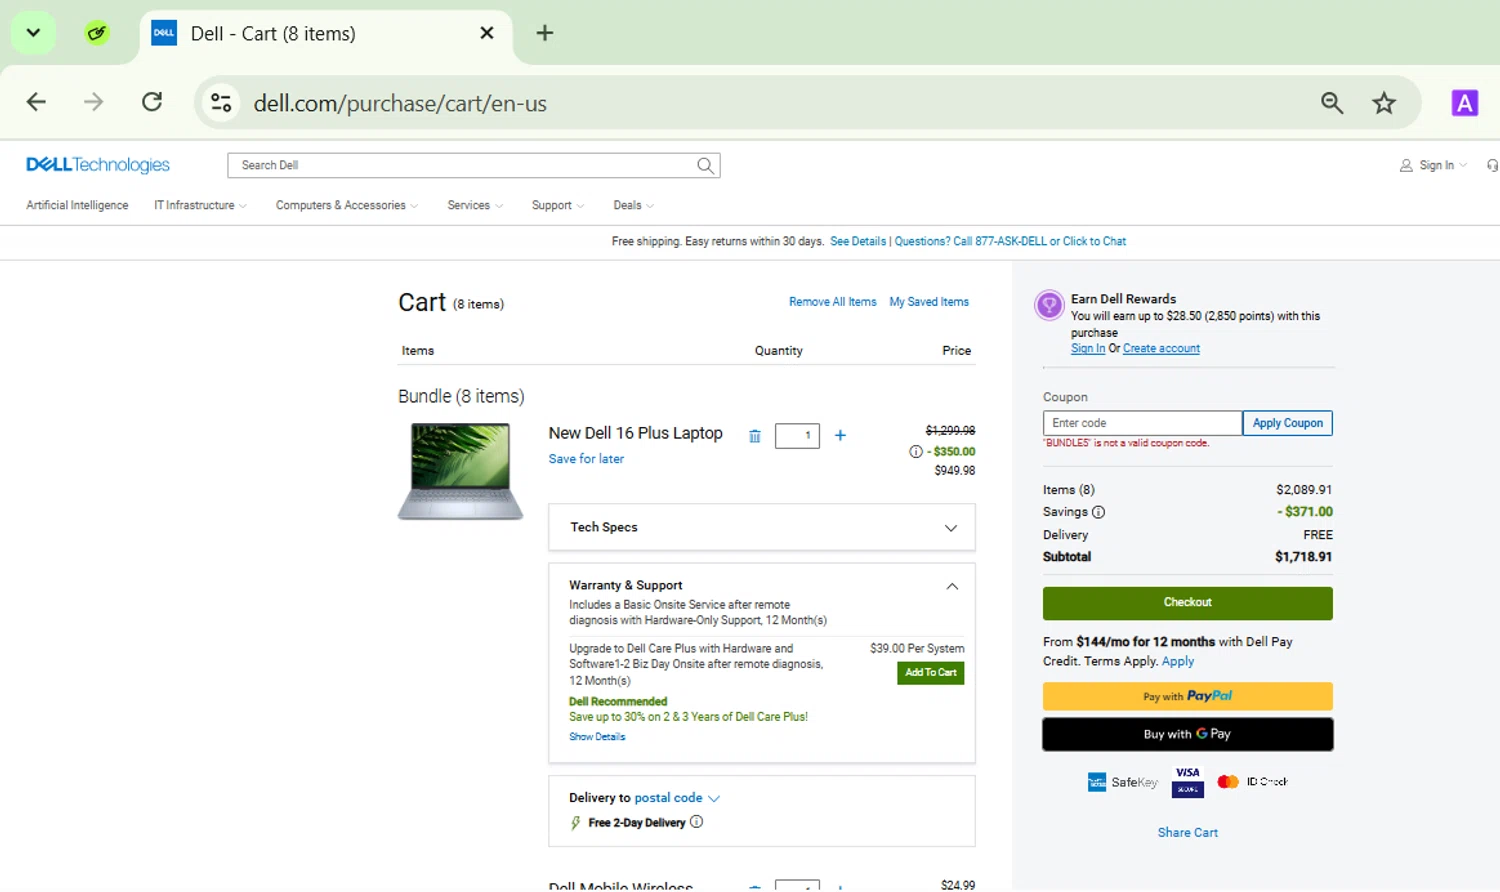Click Apply link for Dell Pay Credit
This screenshot has height=892, width=1500.
pyautogui.click(x=1178, y=661)
